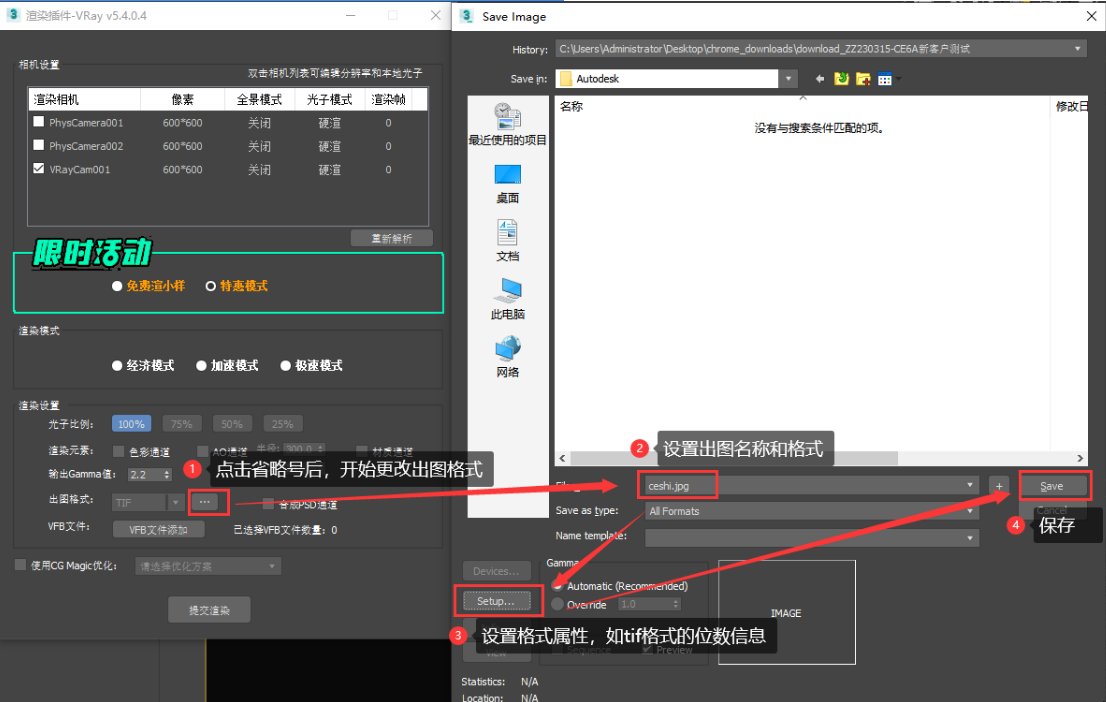Click the Save button
Viewport: 1106px width, 702px height.
[1054, 484]
